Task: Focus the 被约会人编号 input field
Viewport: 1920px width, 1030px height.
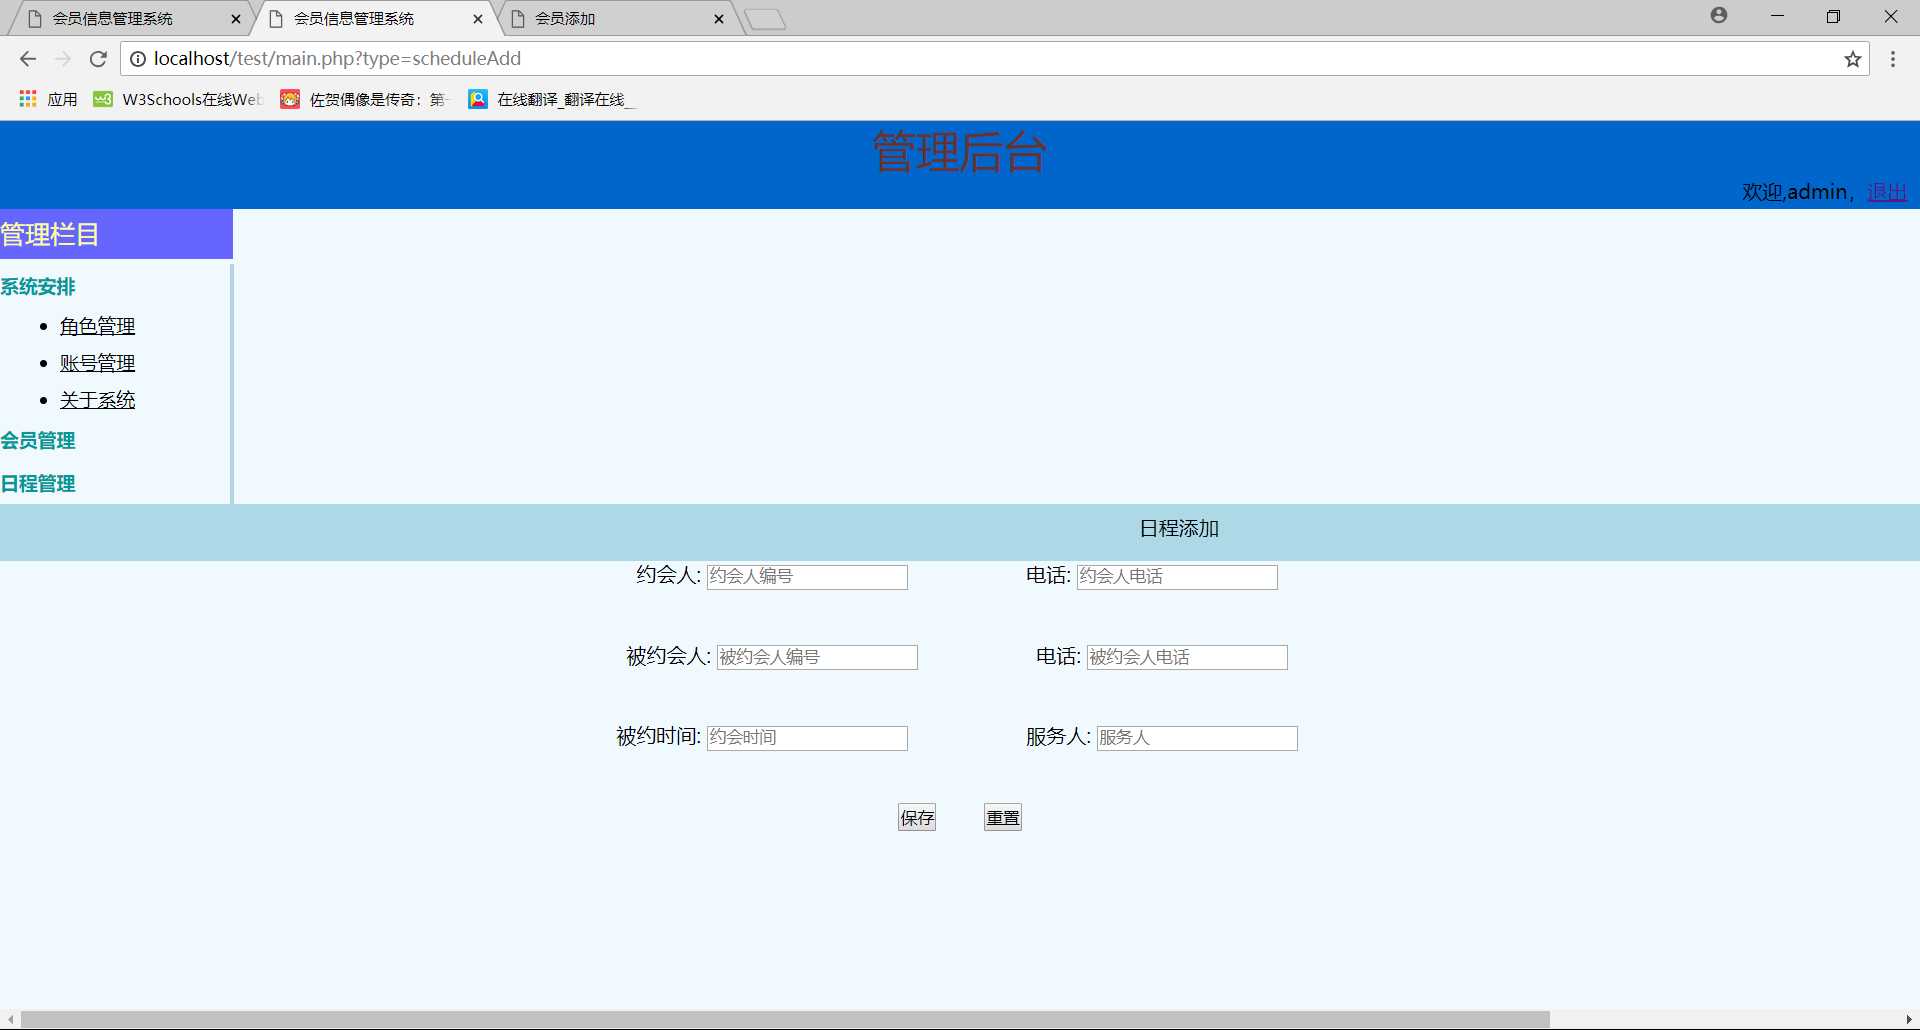Action: (x=817, y=658)
